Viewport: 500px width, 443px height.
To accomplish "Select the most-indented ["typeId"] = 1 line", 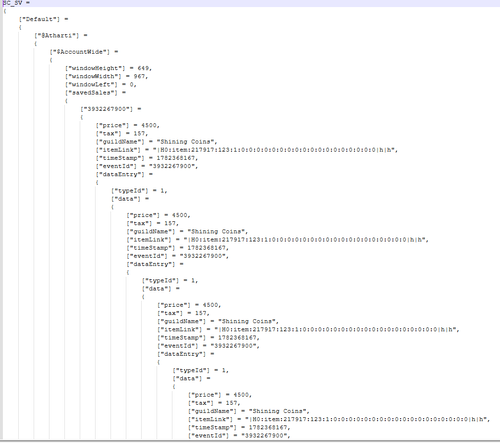I will point(201,370).
